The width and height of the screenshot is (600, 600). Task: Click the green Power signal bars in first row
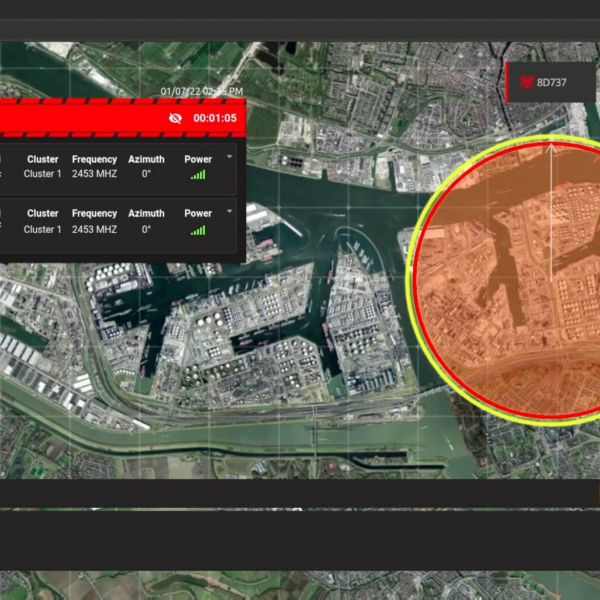pyautogui.click(x=198, y=175)
